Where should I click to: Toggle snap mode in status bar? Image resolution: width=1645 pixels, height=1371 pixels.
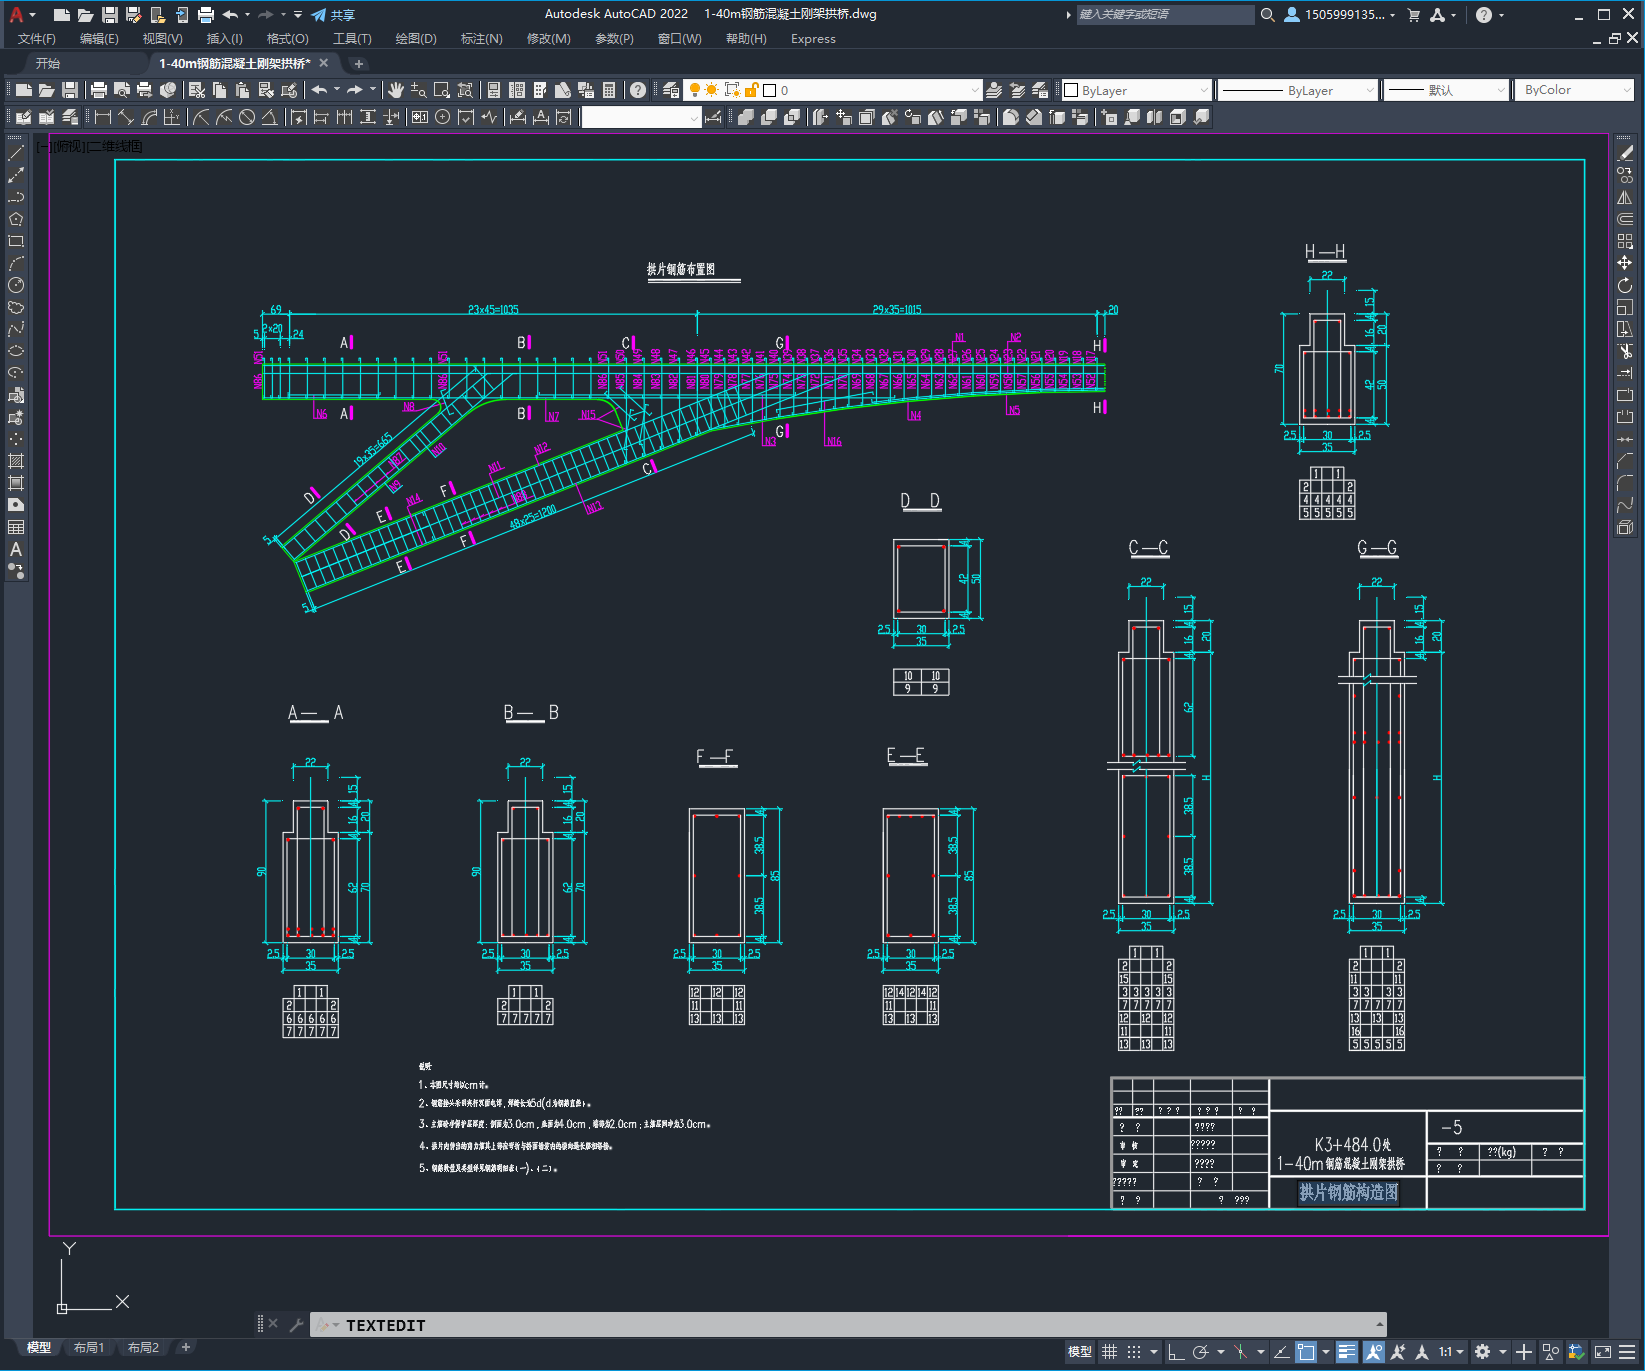click(1134, 1352)
